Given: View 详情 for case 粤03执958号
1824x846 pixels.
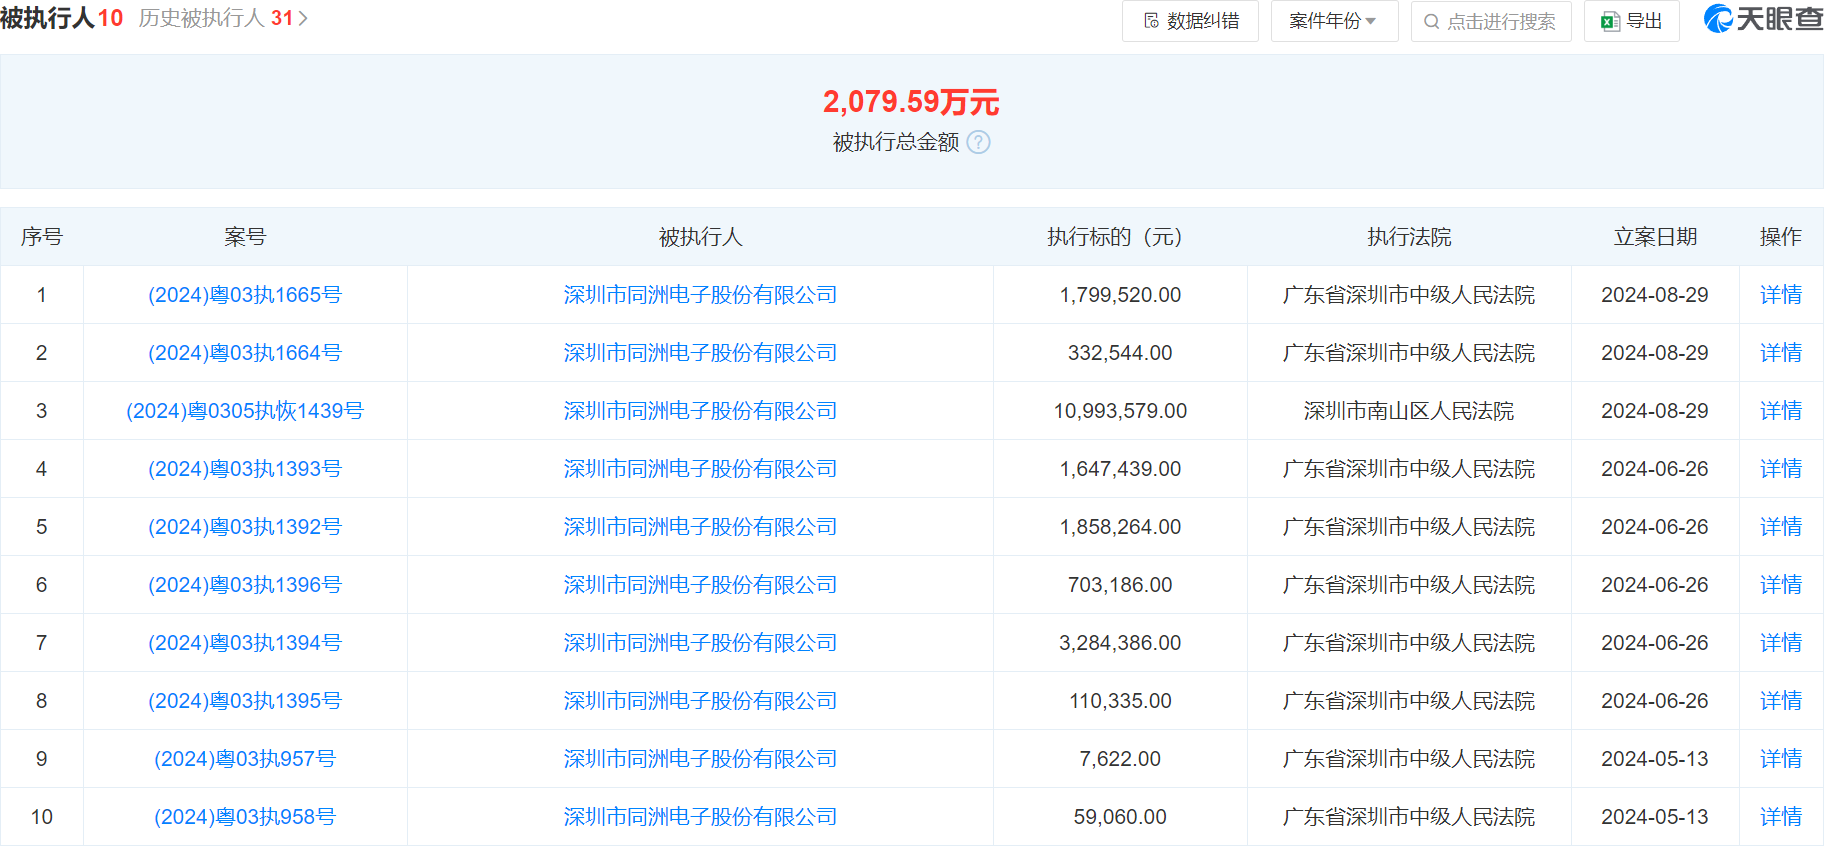Looking at the screenshot, I should click(x=1781, y=817).
